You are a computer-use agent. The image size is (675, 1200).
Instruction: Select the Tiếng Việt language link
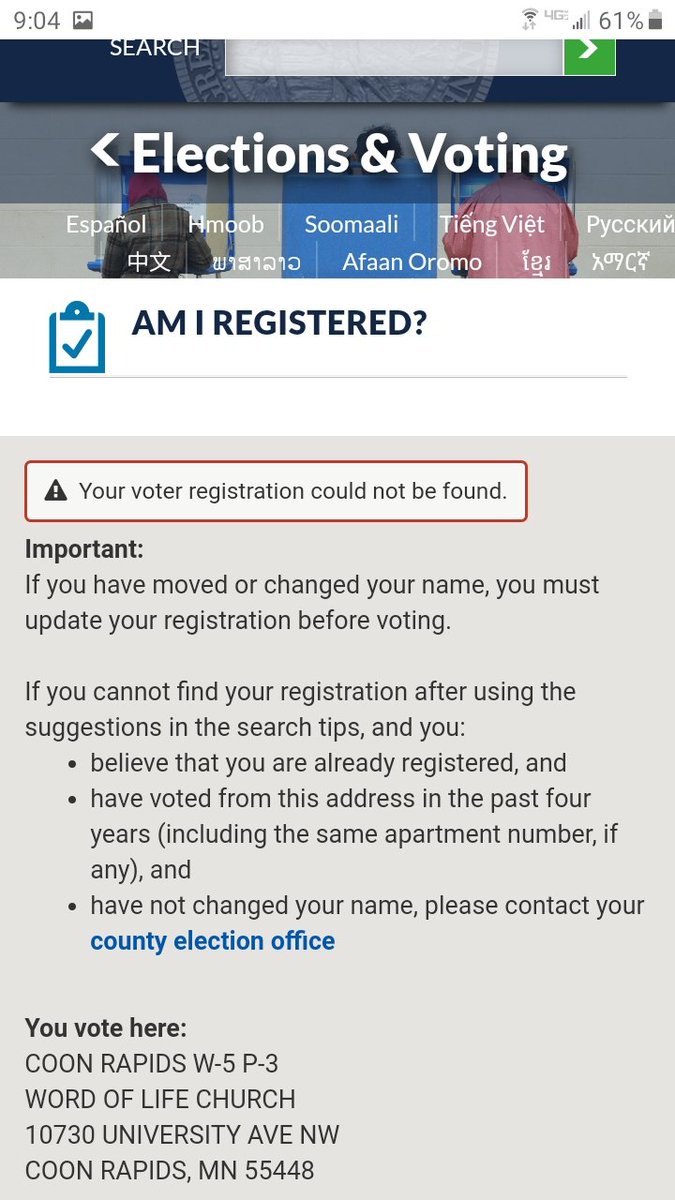493,224
